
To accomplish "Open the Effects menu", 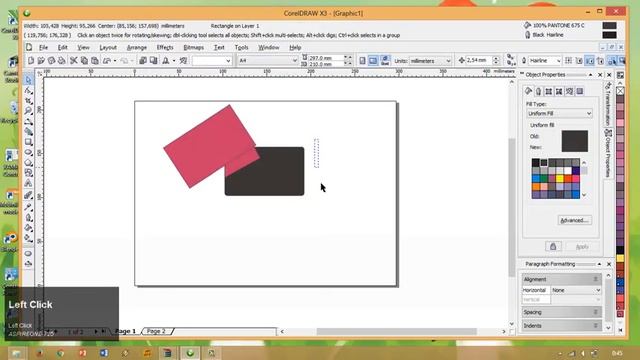I will click(165, 48).
